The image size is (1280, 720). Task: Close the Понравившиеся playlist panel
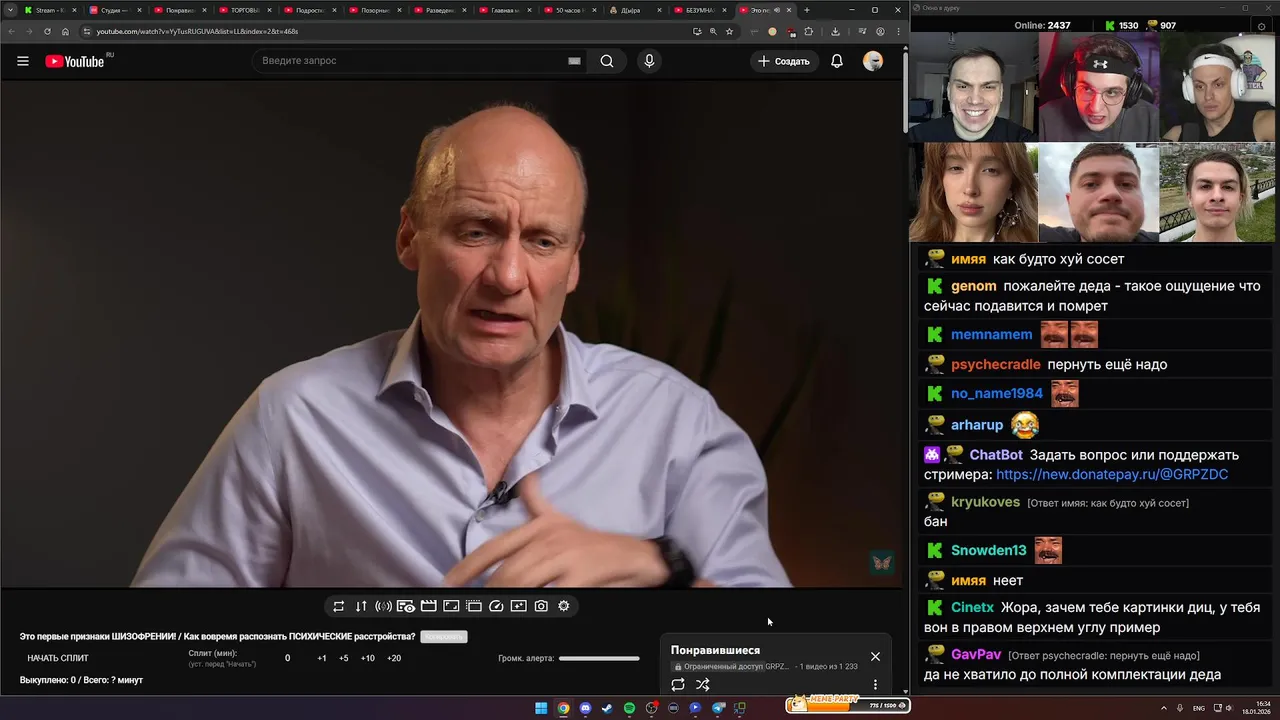pos(875,657)
